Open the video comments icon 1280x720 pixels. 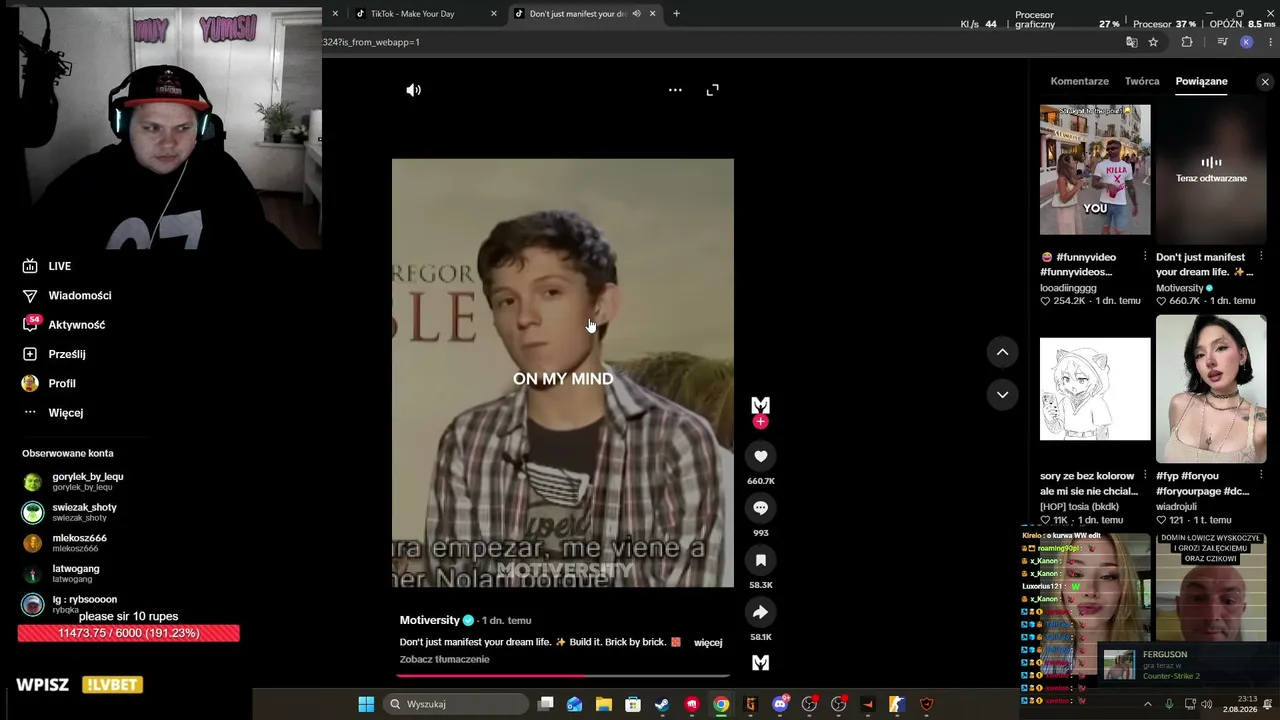point(760,508)
